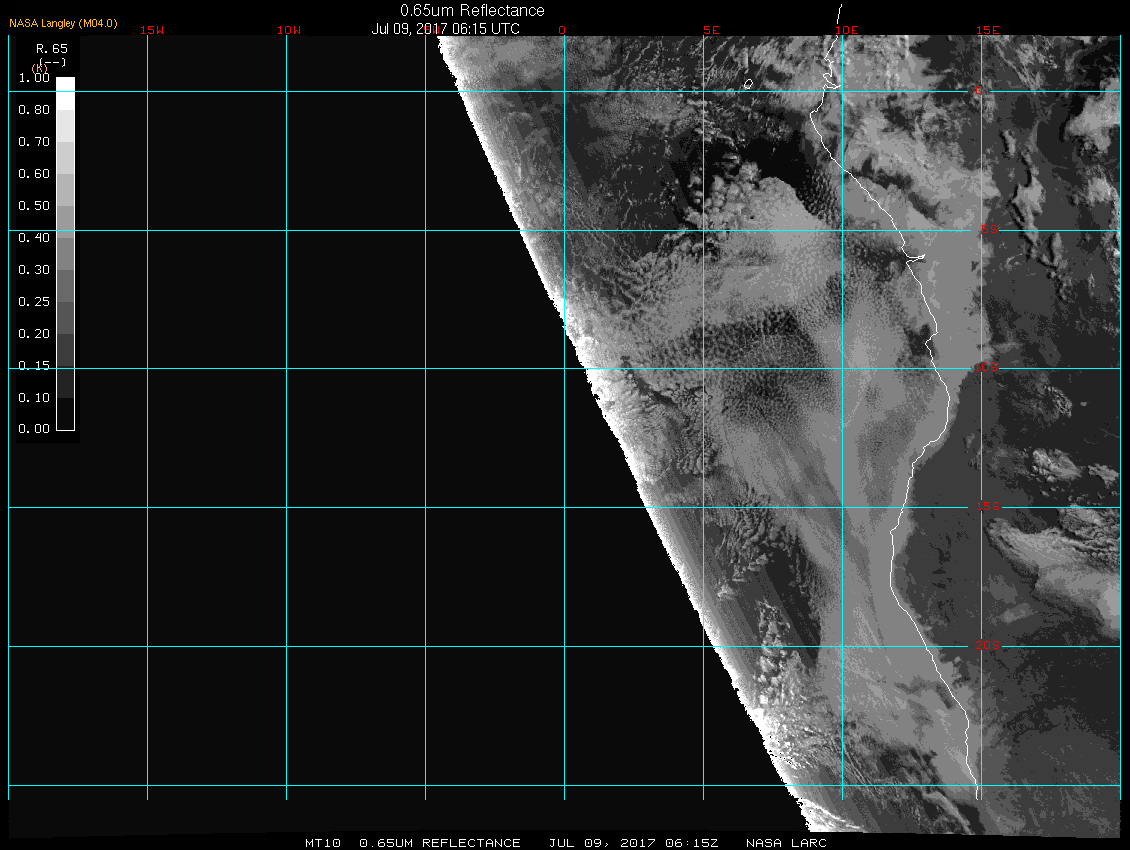Click the '0.25' color bar value
The width and height of the screenshot is (1130, 850).
[x=34, y=301]
